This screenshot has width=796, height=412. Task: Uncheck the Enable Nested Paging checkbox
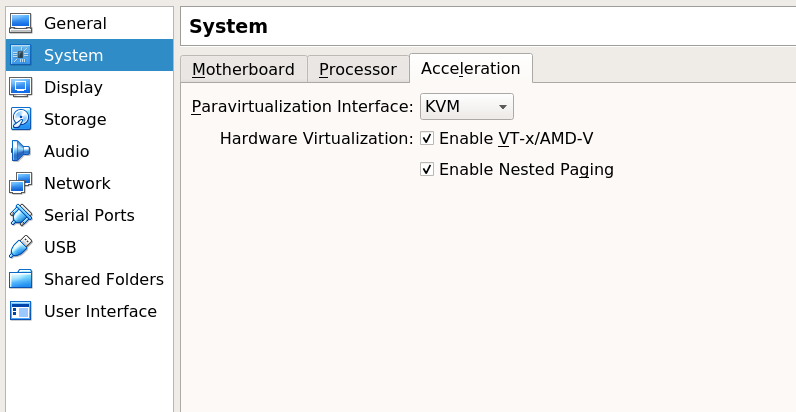tap(427, 170)
